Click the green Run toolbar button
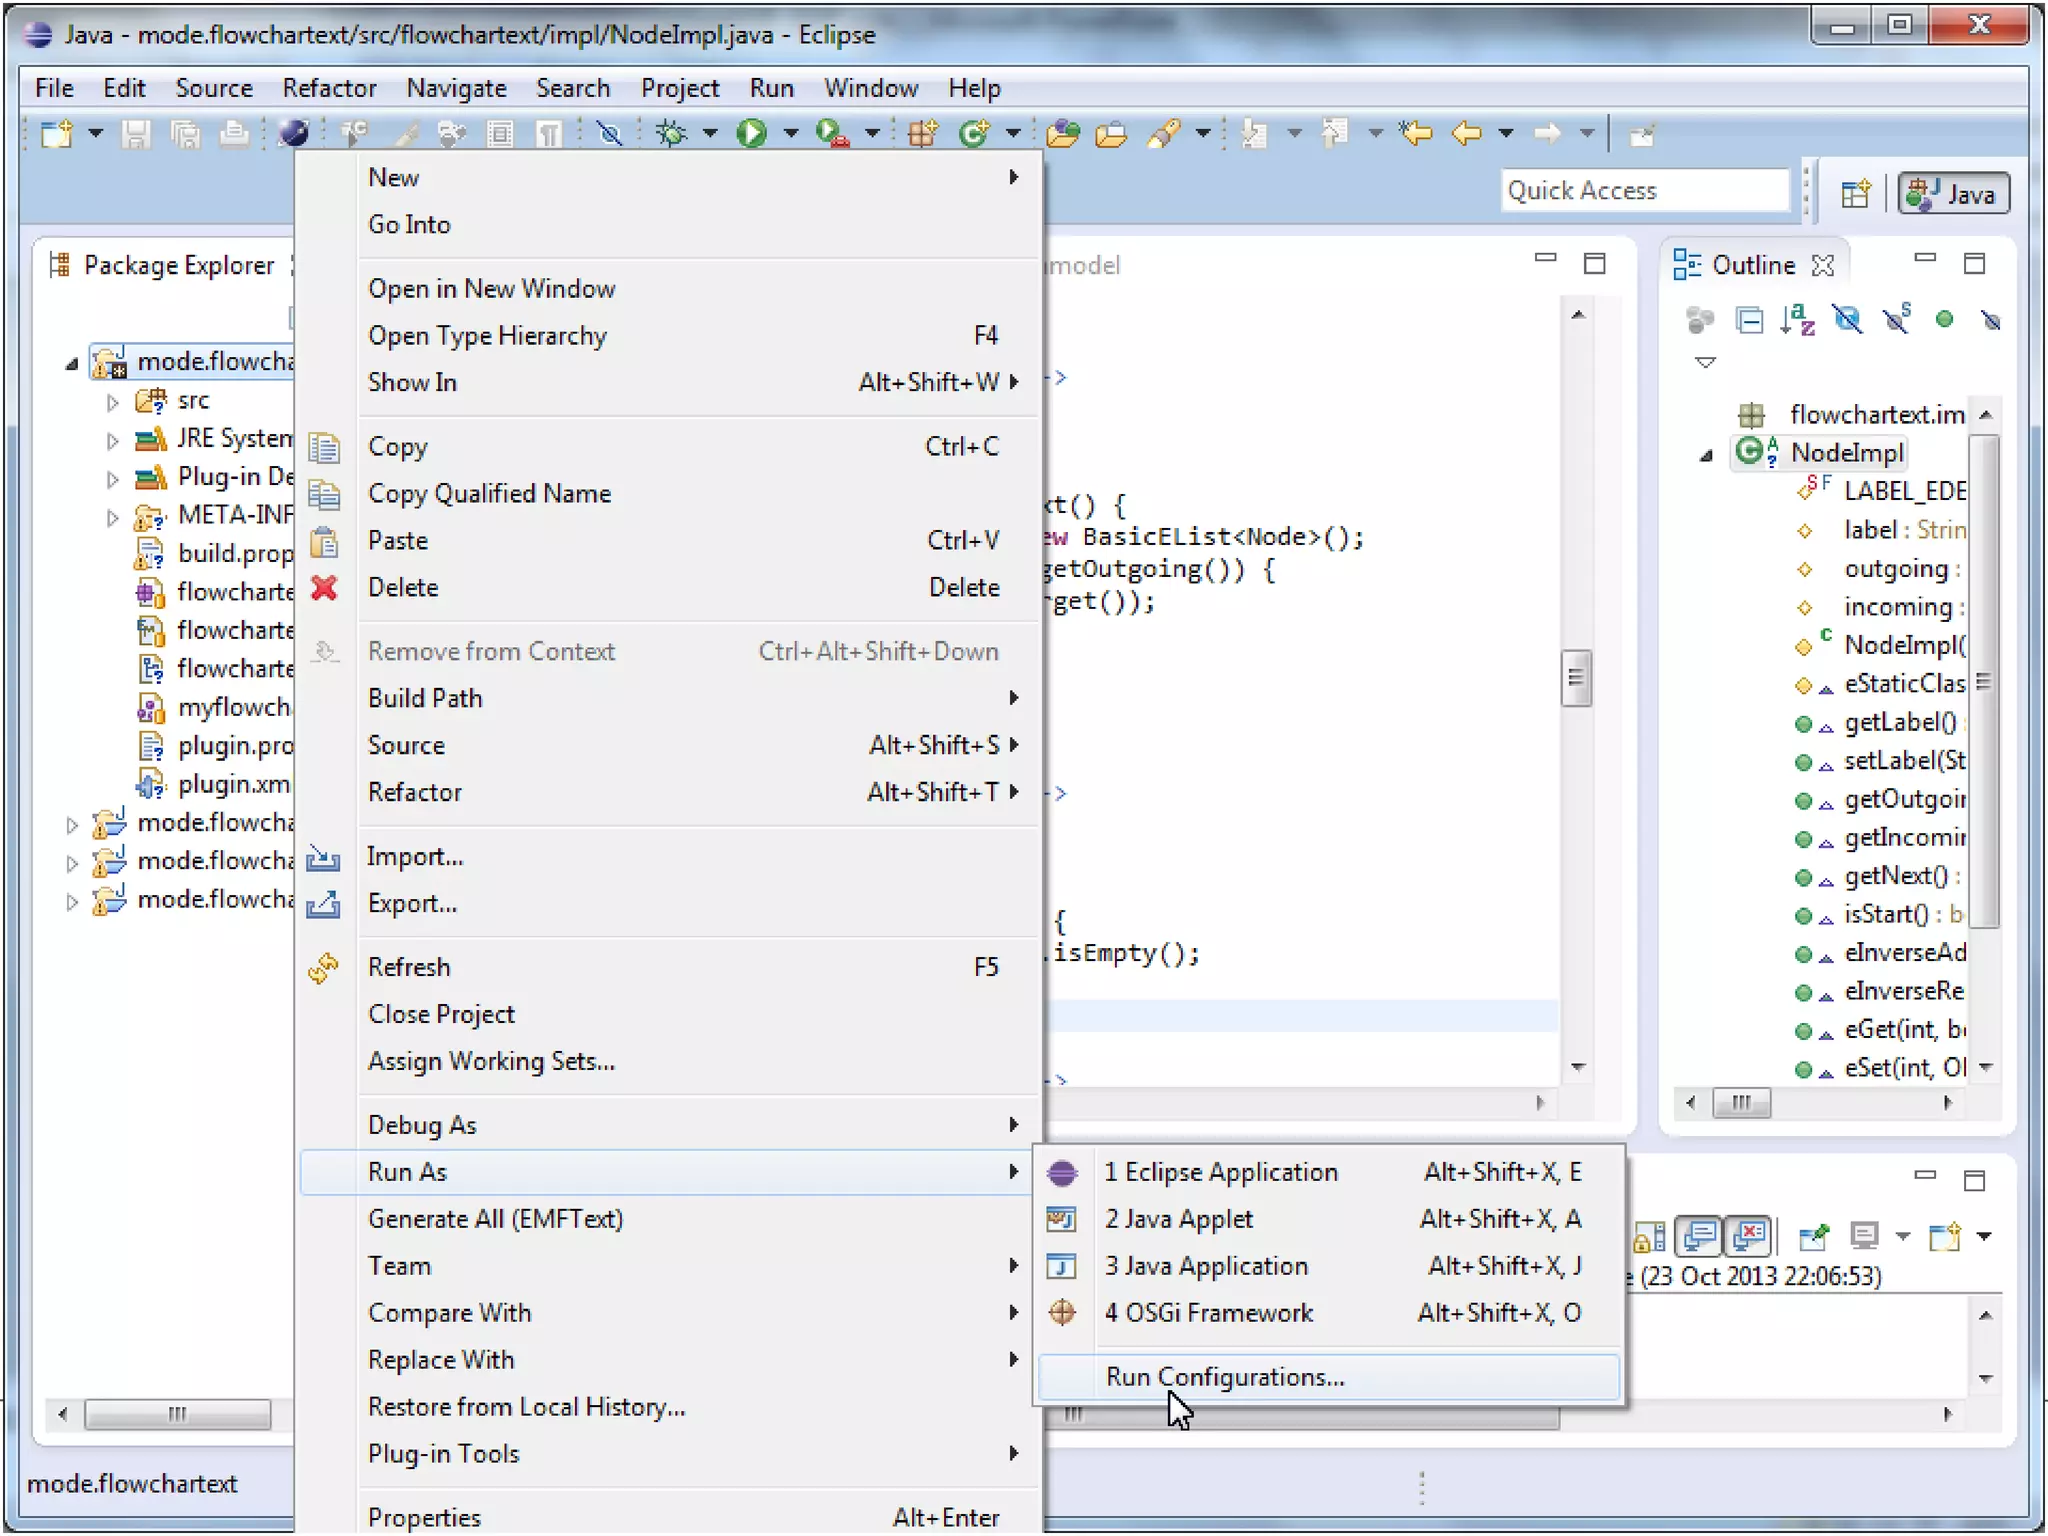 click(751, 133)
